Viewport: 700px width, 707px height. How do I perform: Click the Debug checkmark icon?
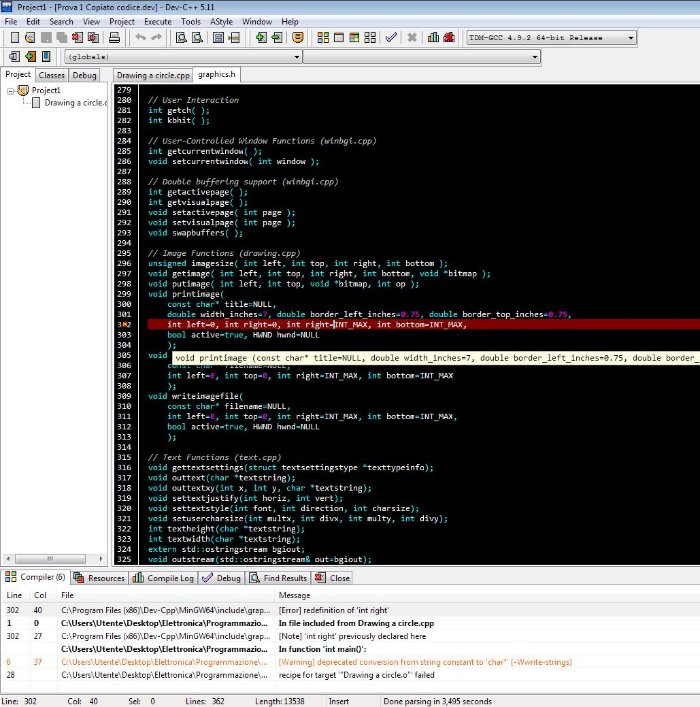click(x=391, y=37)
